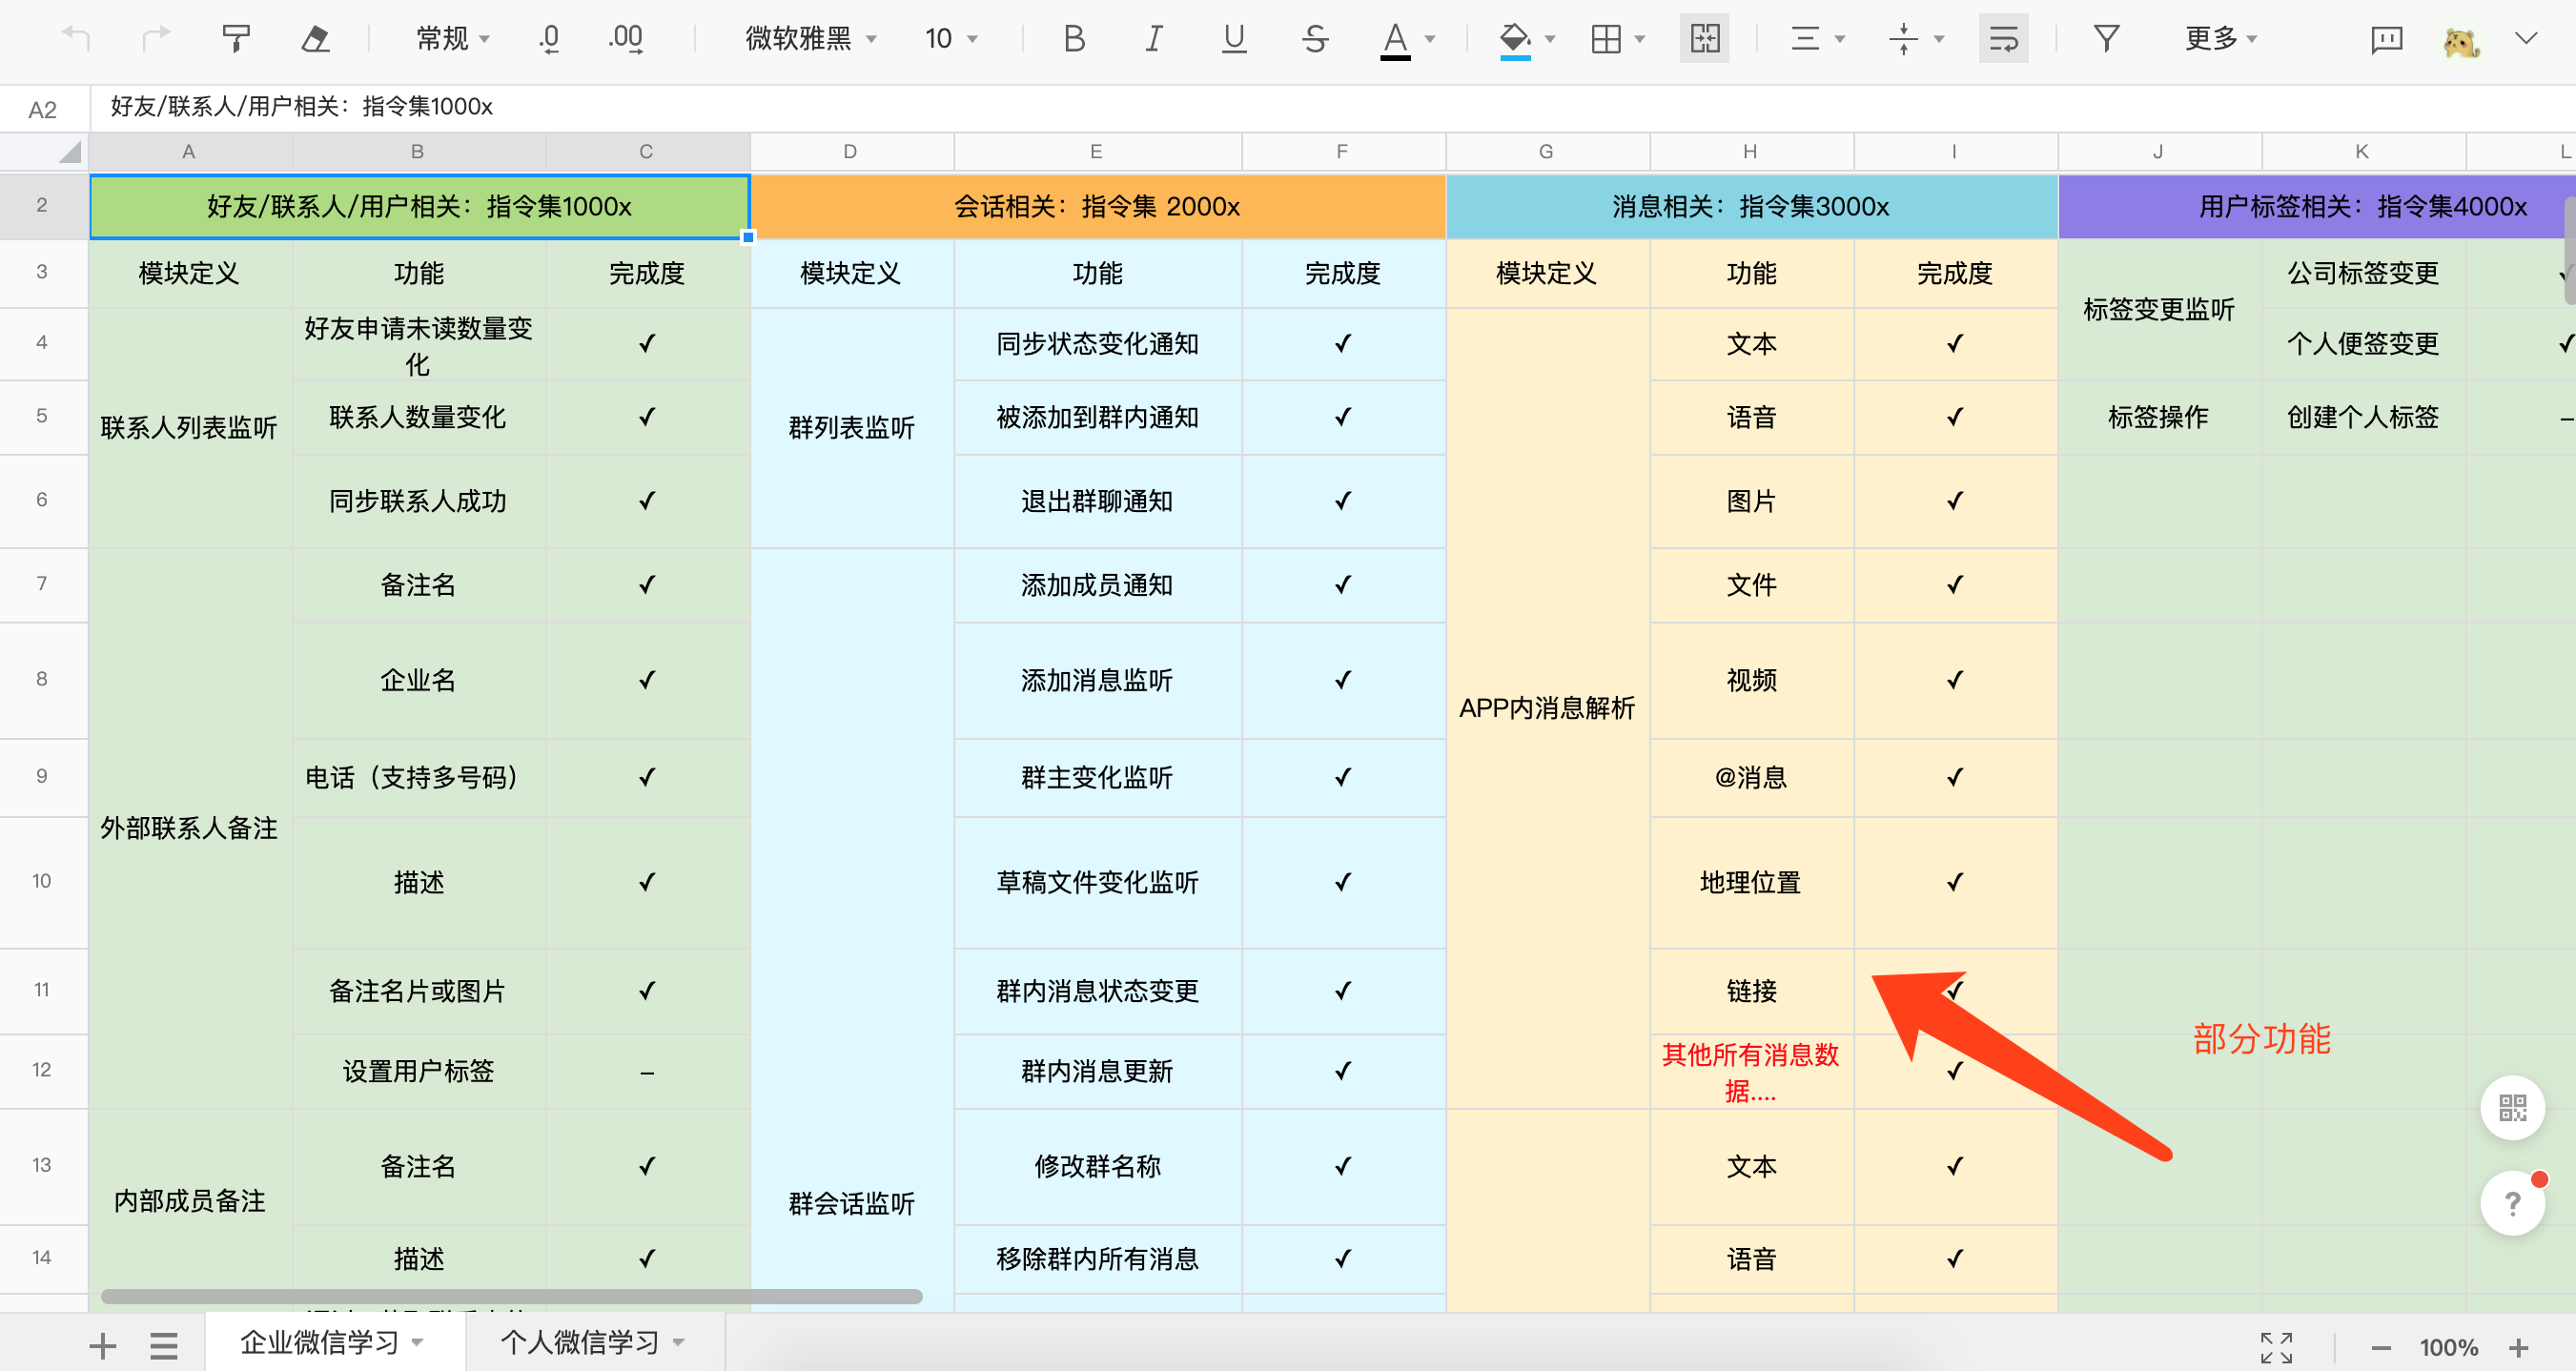Open the 微软雅黑 font dropdown

tap(811, 39)
